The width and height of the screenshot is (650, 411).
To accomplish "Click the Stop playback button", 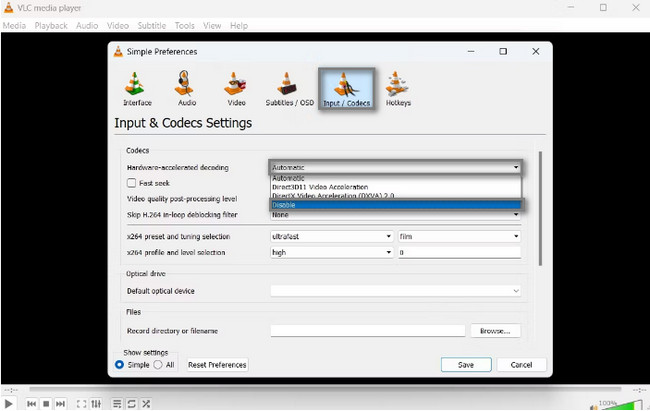I will [46, 404].
